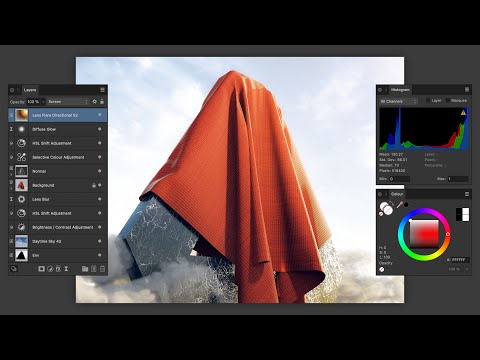Screen dimensions: 480x360
Task: Click the Lens Blur layer filter icon
Action: click(21, 199)
